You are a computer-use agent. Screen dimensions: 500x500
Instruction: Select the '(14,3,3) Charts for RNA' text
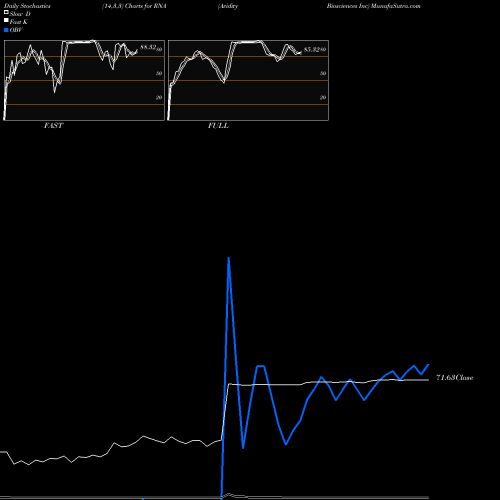tap(134, 6)
